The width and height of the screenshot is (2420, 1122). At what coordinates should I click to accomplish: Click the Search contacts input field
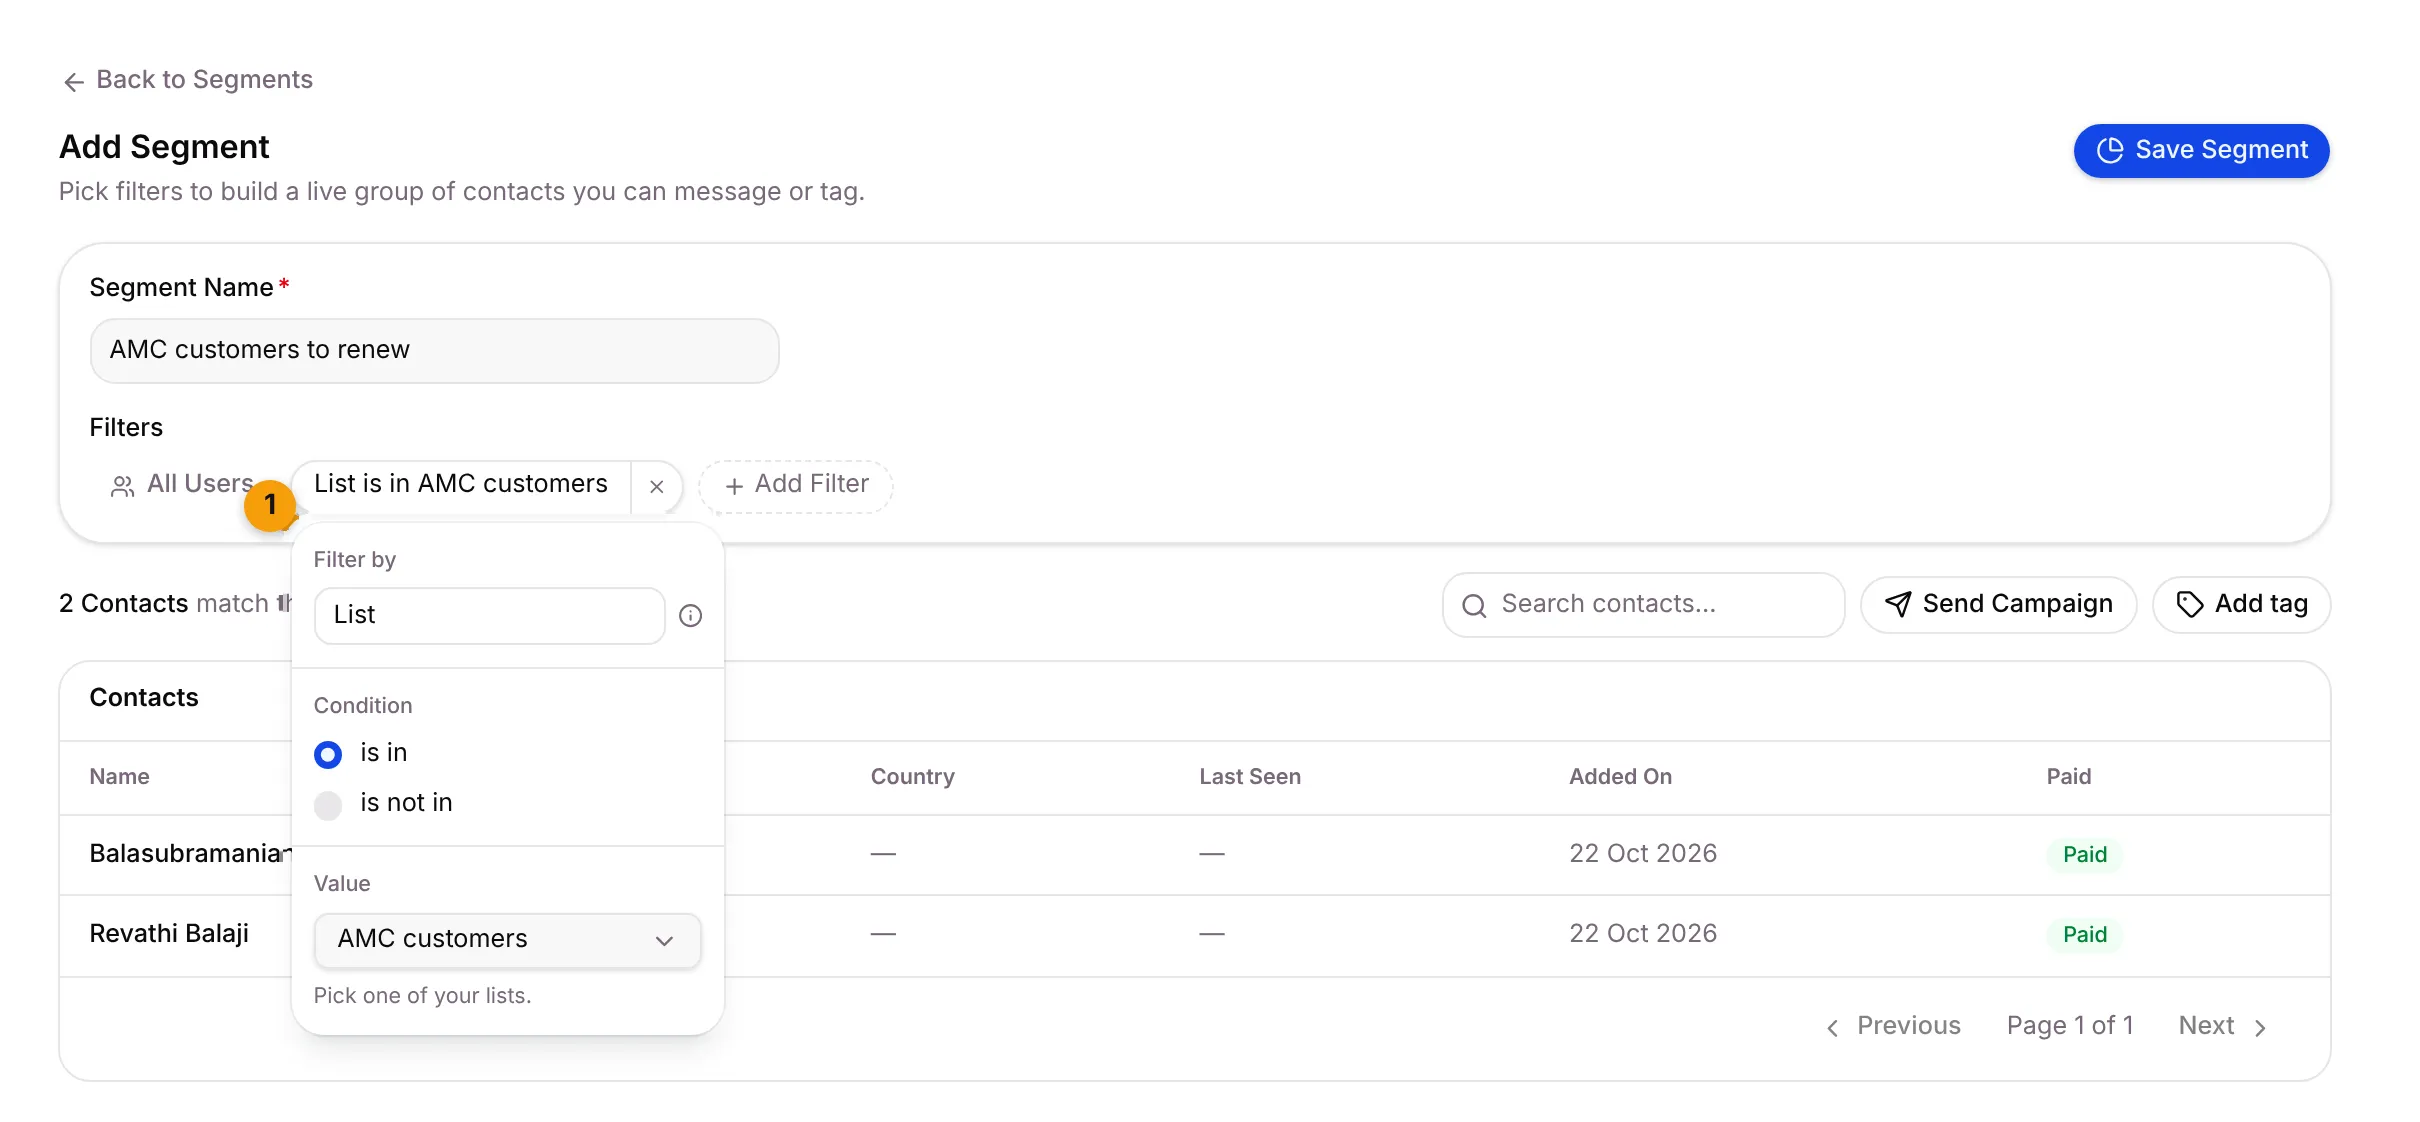pos(1643,604)
